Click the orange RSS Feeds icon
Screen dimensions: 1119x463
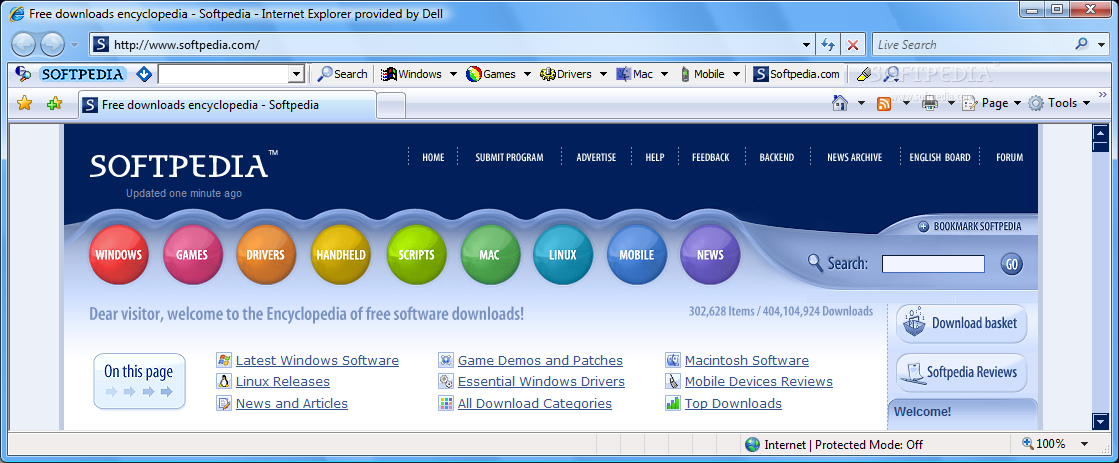pos(883,103)
